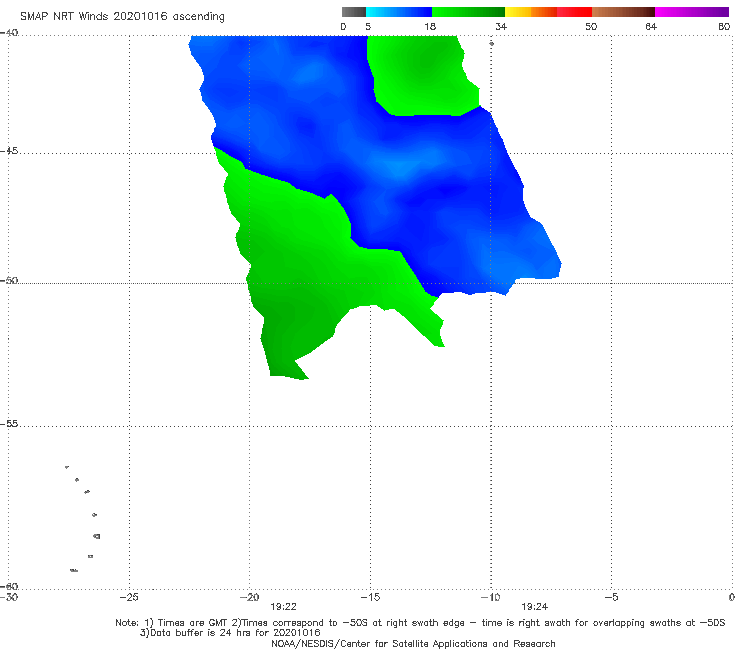Click the green segment of the color bar
The image size is (740, 650).
tap(468, 12)
